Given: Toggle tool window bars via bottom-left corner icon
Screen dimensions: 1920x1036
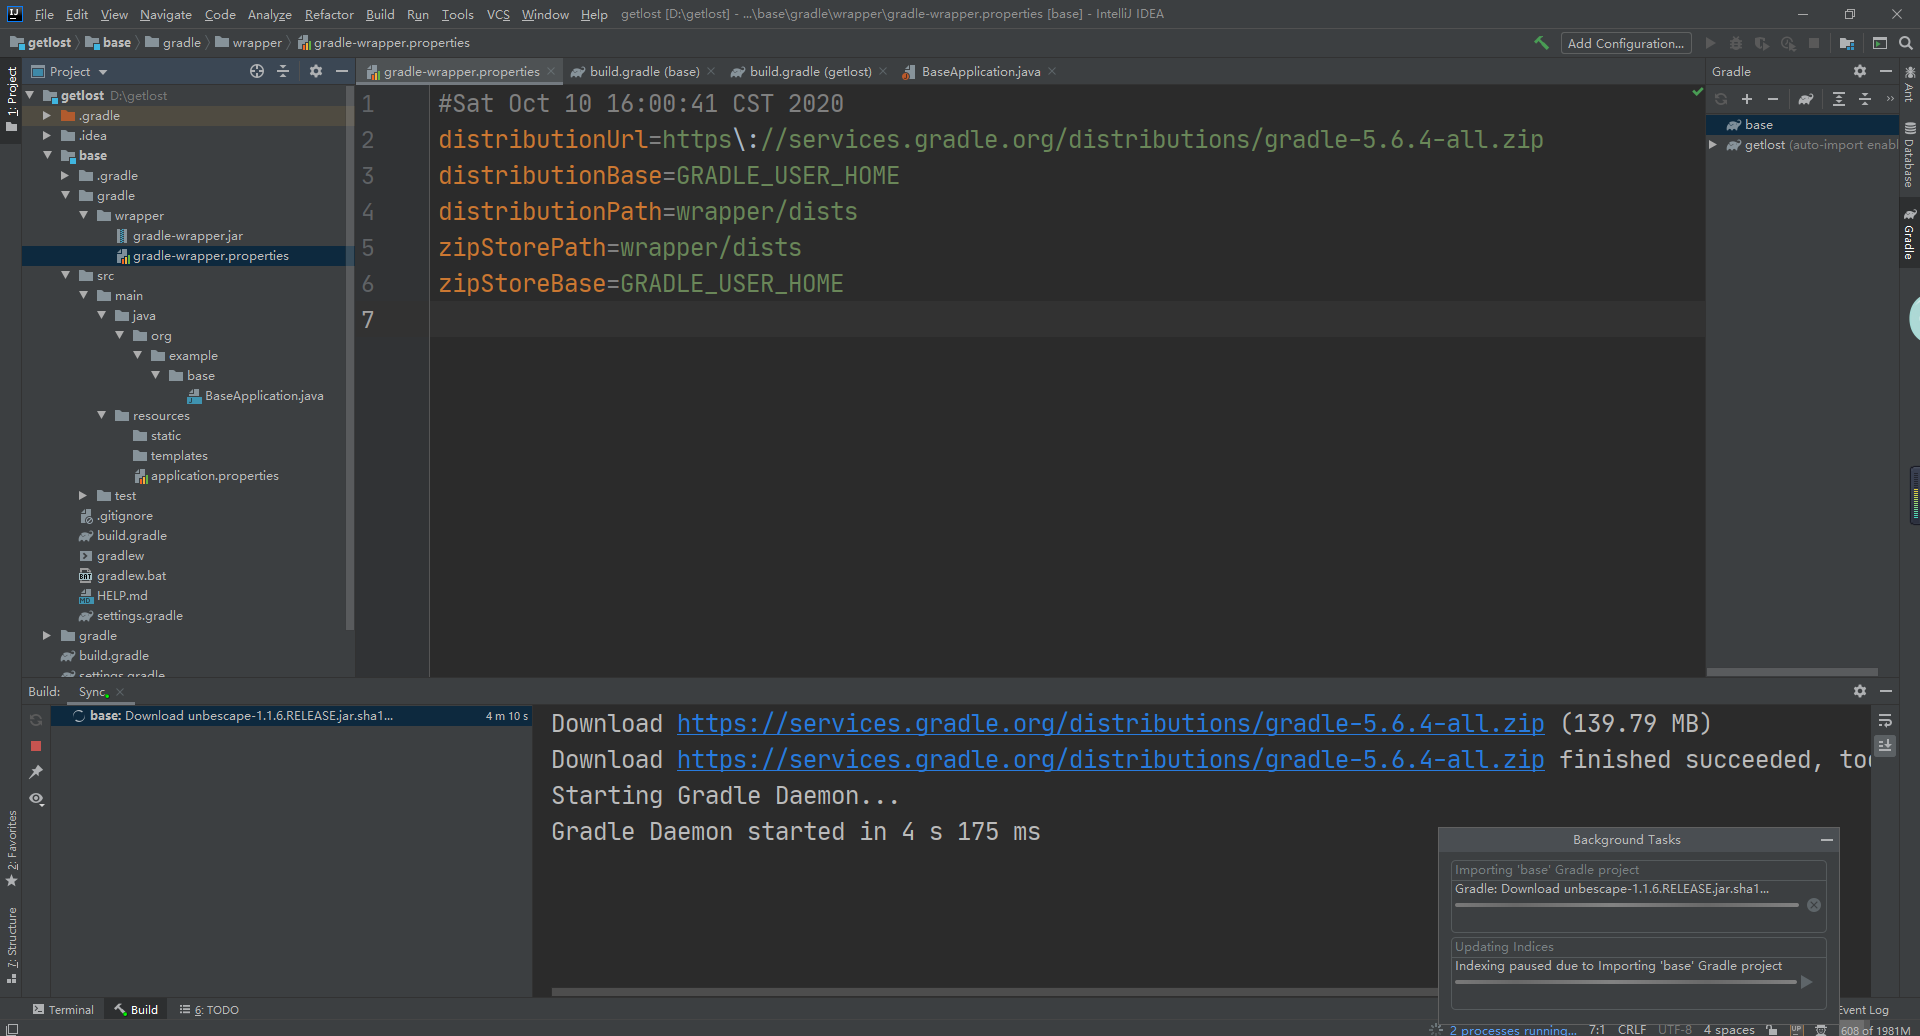Looking at the screenshot, I should 11,1029.
